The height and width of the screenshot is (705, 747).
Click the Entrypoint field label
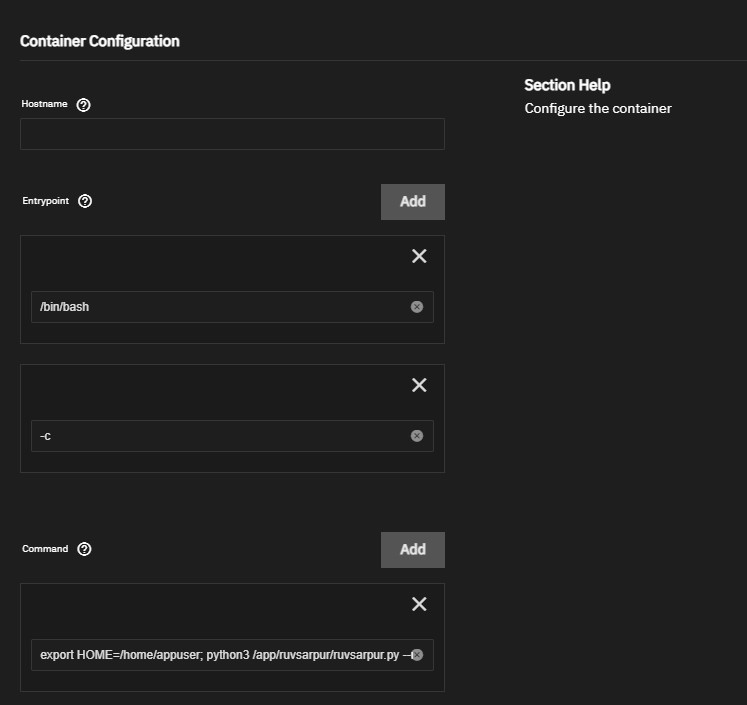(46, 201)
